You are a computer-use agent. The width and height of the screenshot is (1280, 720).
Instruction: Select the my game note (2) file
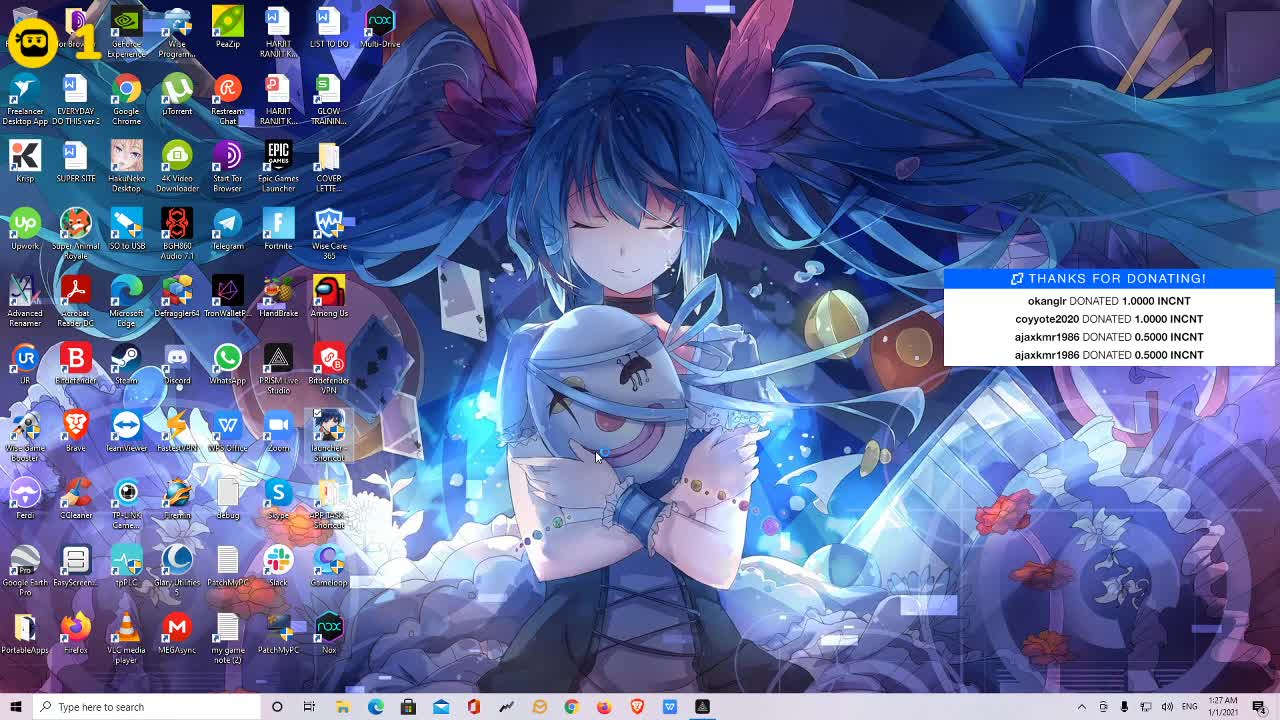pos(227,637)
